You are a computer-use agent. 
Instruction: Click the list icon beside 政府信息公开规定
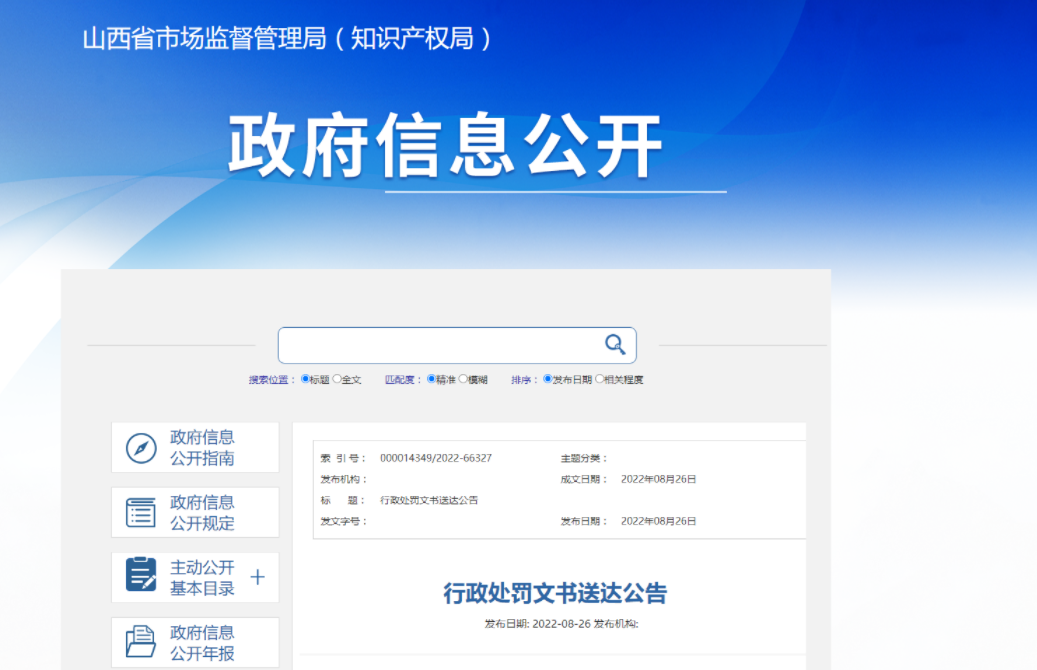pyautogui.click(x=141, y=513)
